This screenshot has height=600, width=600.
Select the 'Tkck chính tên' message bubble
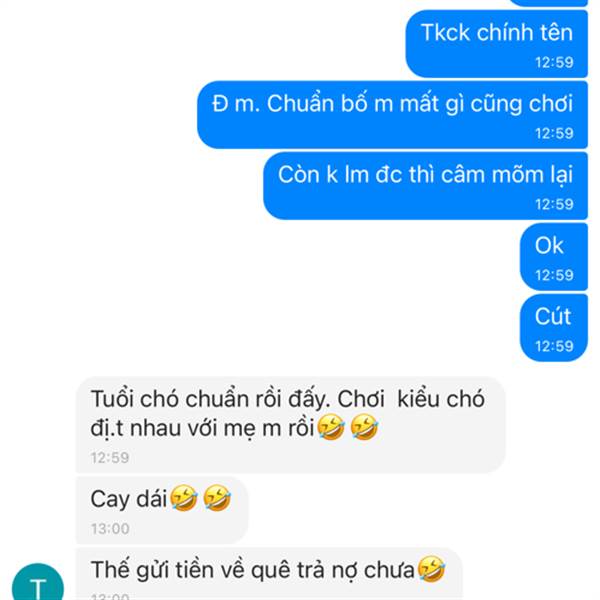pos(497,44)
